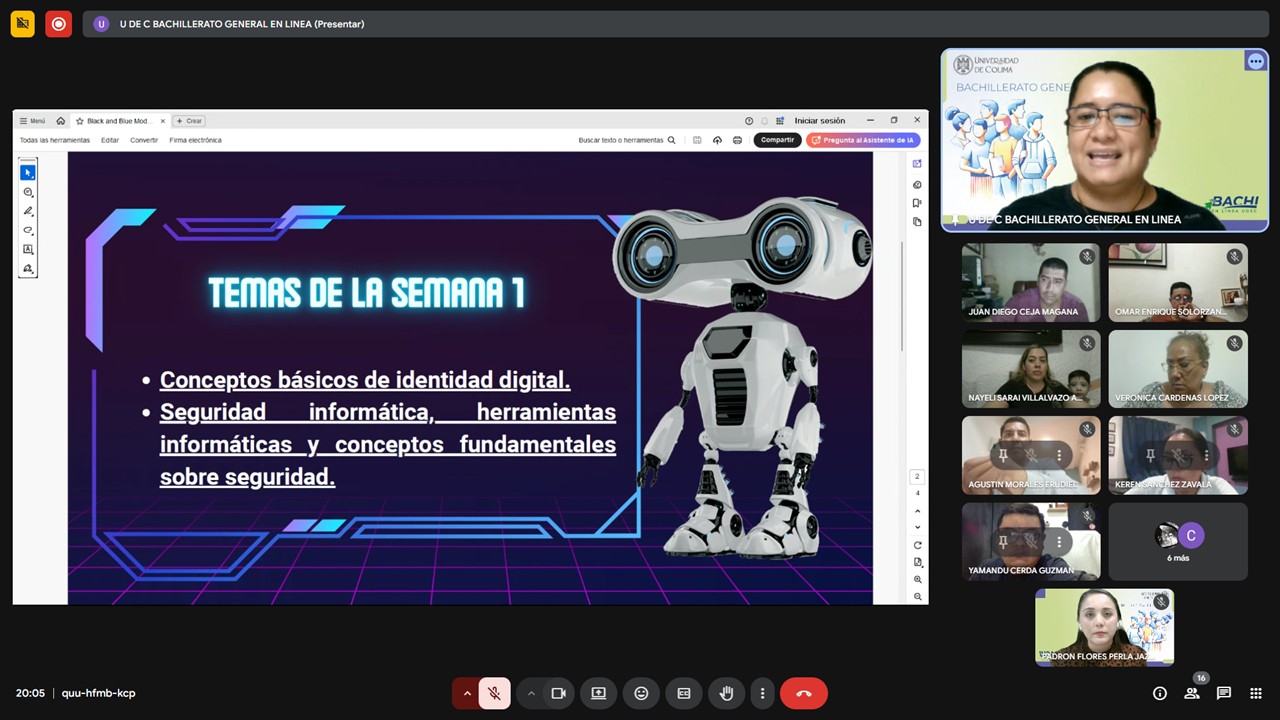Toggle the camera on or off
Viewport: 1280px width, 720px height.
tap(558, 693)
